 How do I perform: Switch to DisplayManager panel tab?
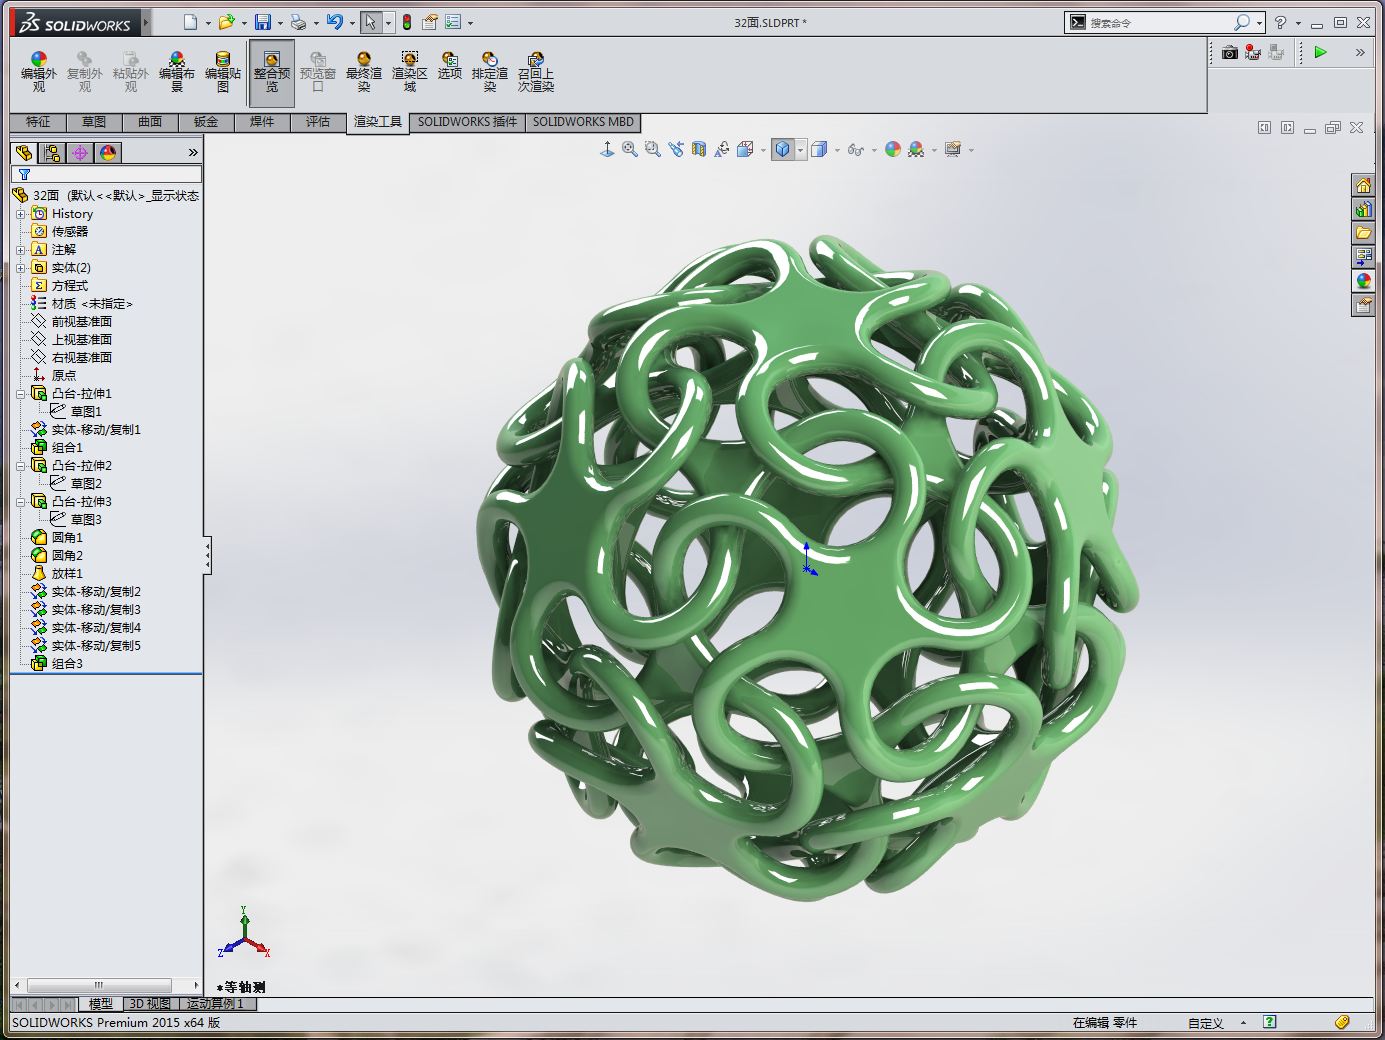point(108,152)
